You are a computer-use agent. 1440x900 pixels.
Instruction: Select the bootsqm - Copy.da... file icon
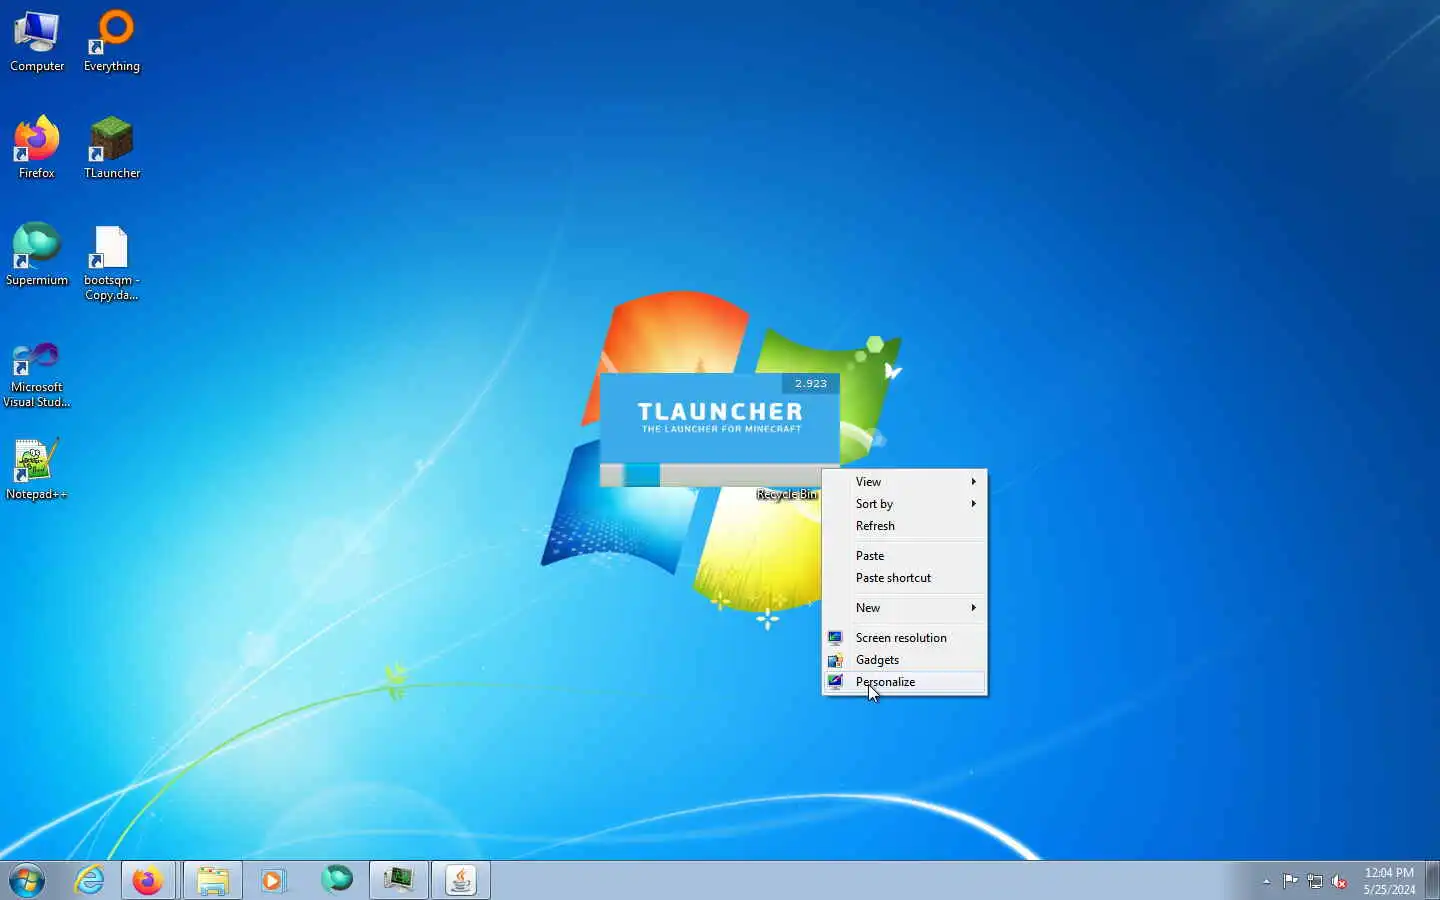(x=112, y=263)
